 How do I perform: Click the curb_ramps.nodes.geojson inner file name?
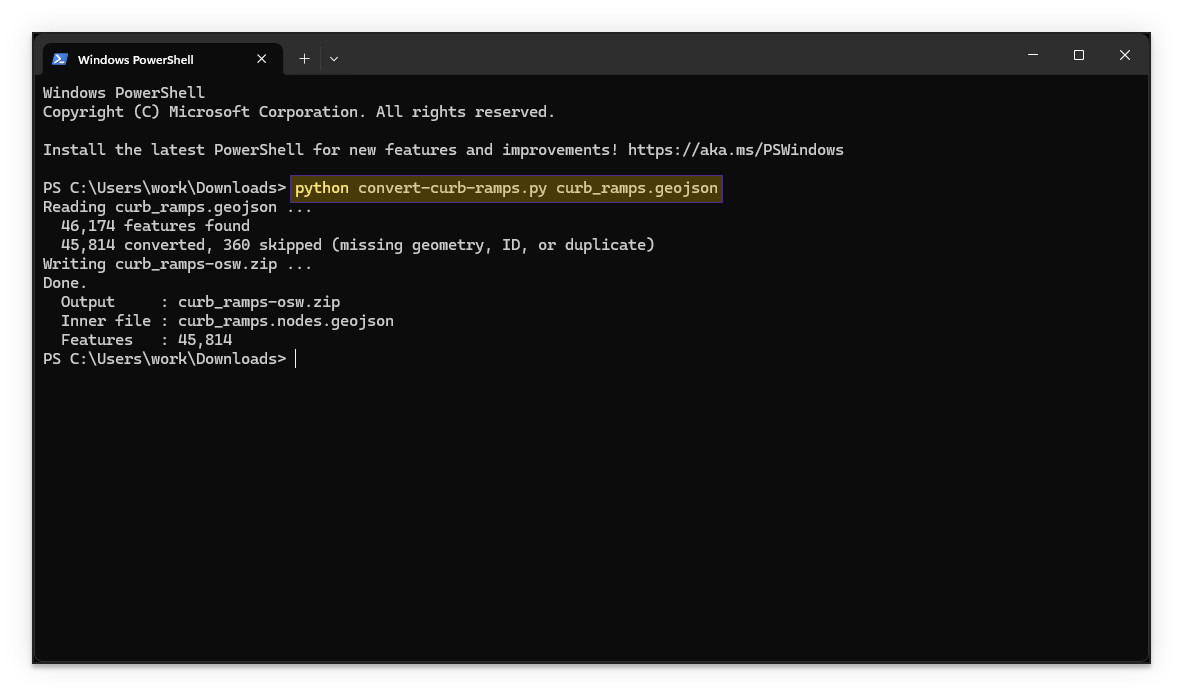(x=285, y=320)
